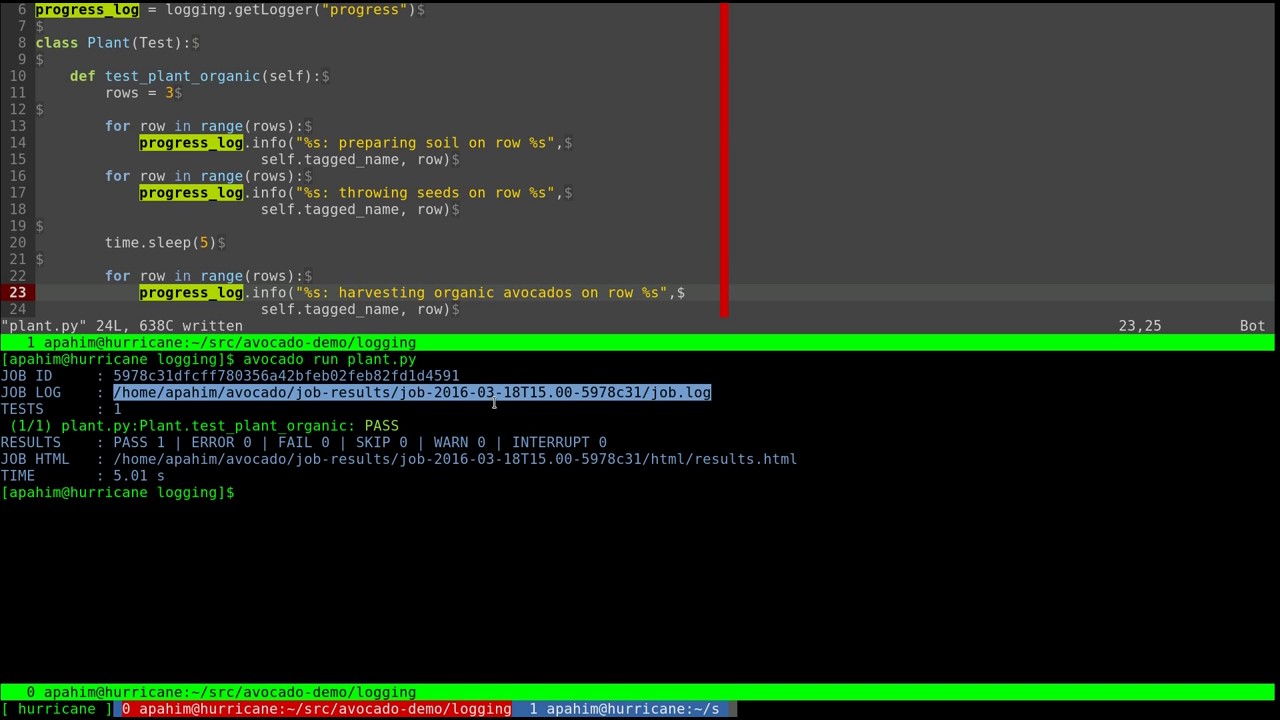Click the RESULTS summary line
Image resolution: width=1280 pixels, height=720 pixels.
click(303, 442)
